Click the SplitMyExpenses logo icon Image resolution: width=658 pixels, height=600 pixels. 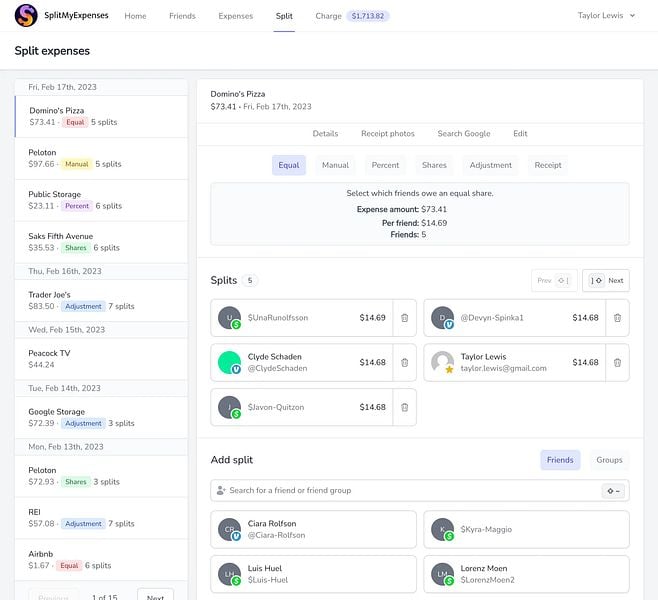point(26,16)
